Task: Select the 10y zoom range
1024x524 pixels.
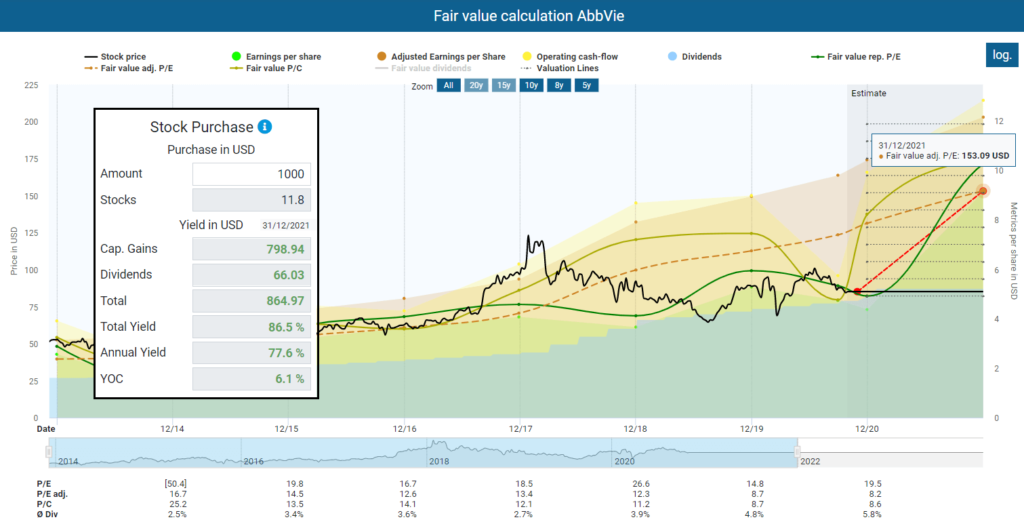Action: [532, 86]
